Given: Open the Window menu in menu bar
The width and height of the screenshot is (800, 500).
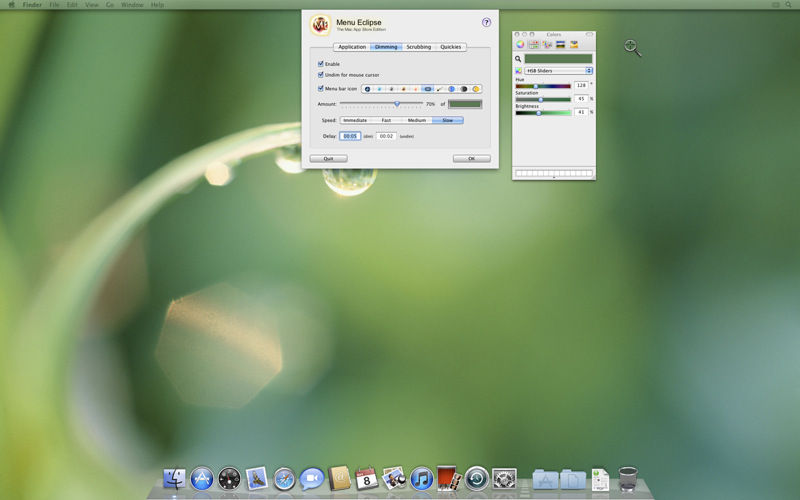Looking at the screenshot, I should click(x=132, y=5).
